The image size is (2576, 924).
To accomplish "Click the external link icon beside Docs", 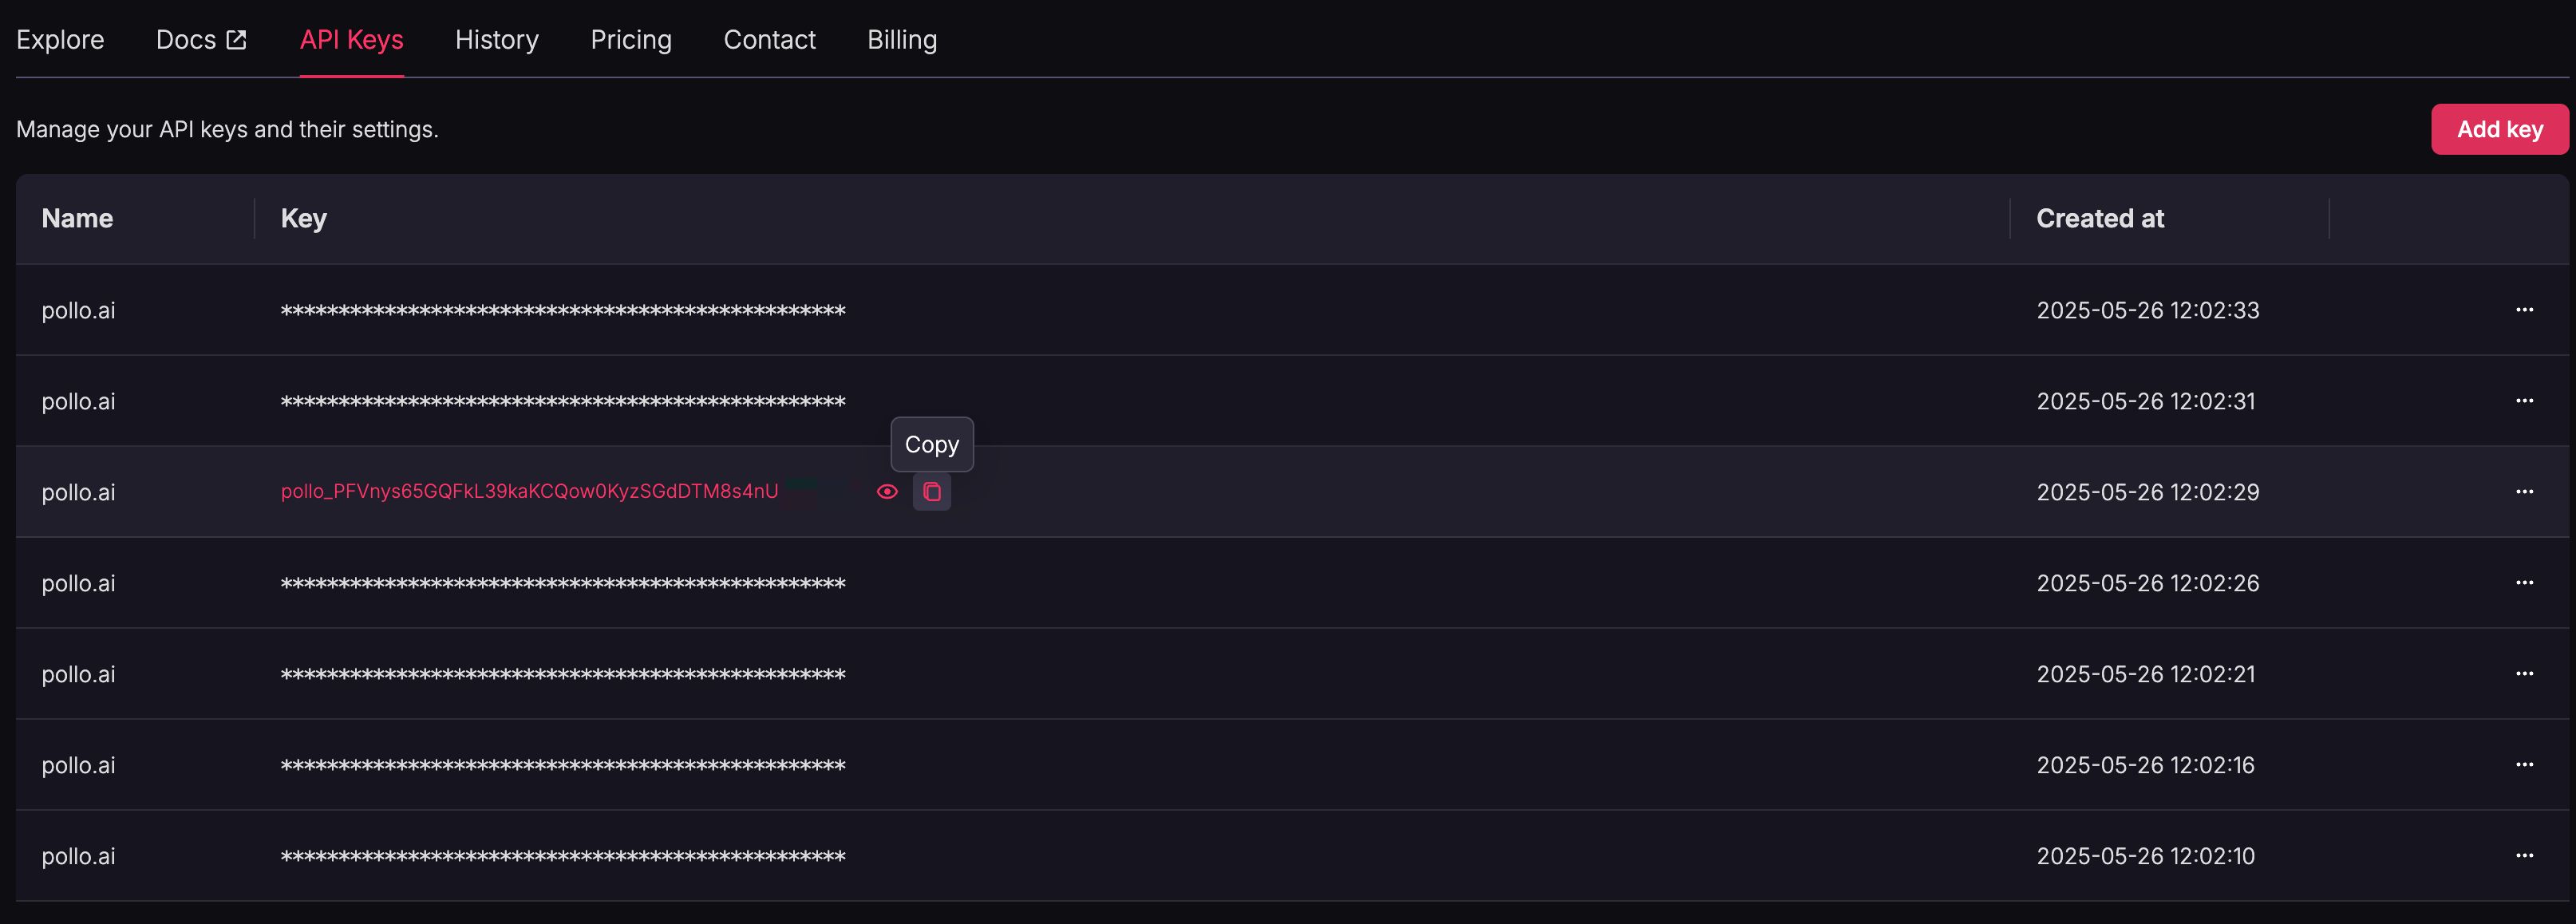I will [x=237, y=40].
